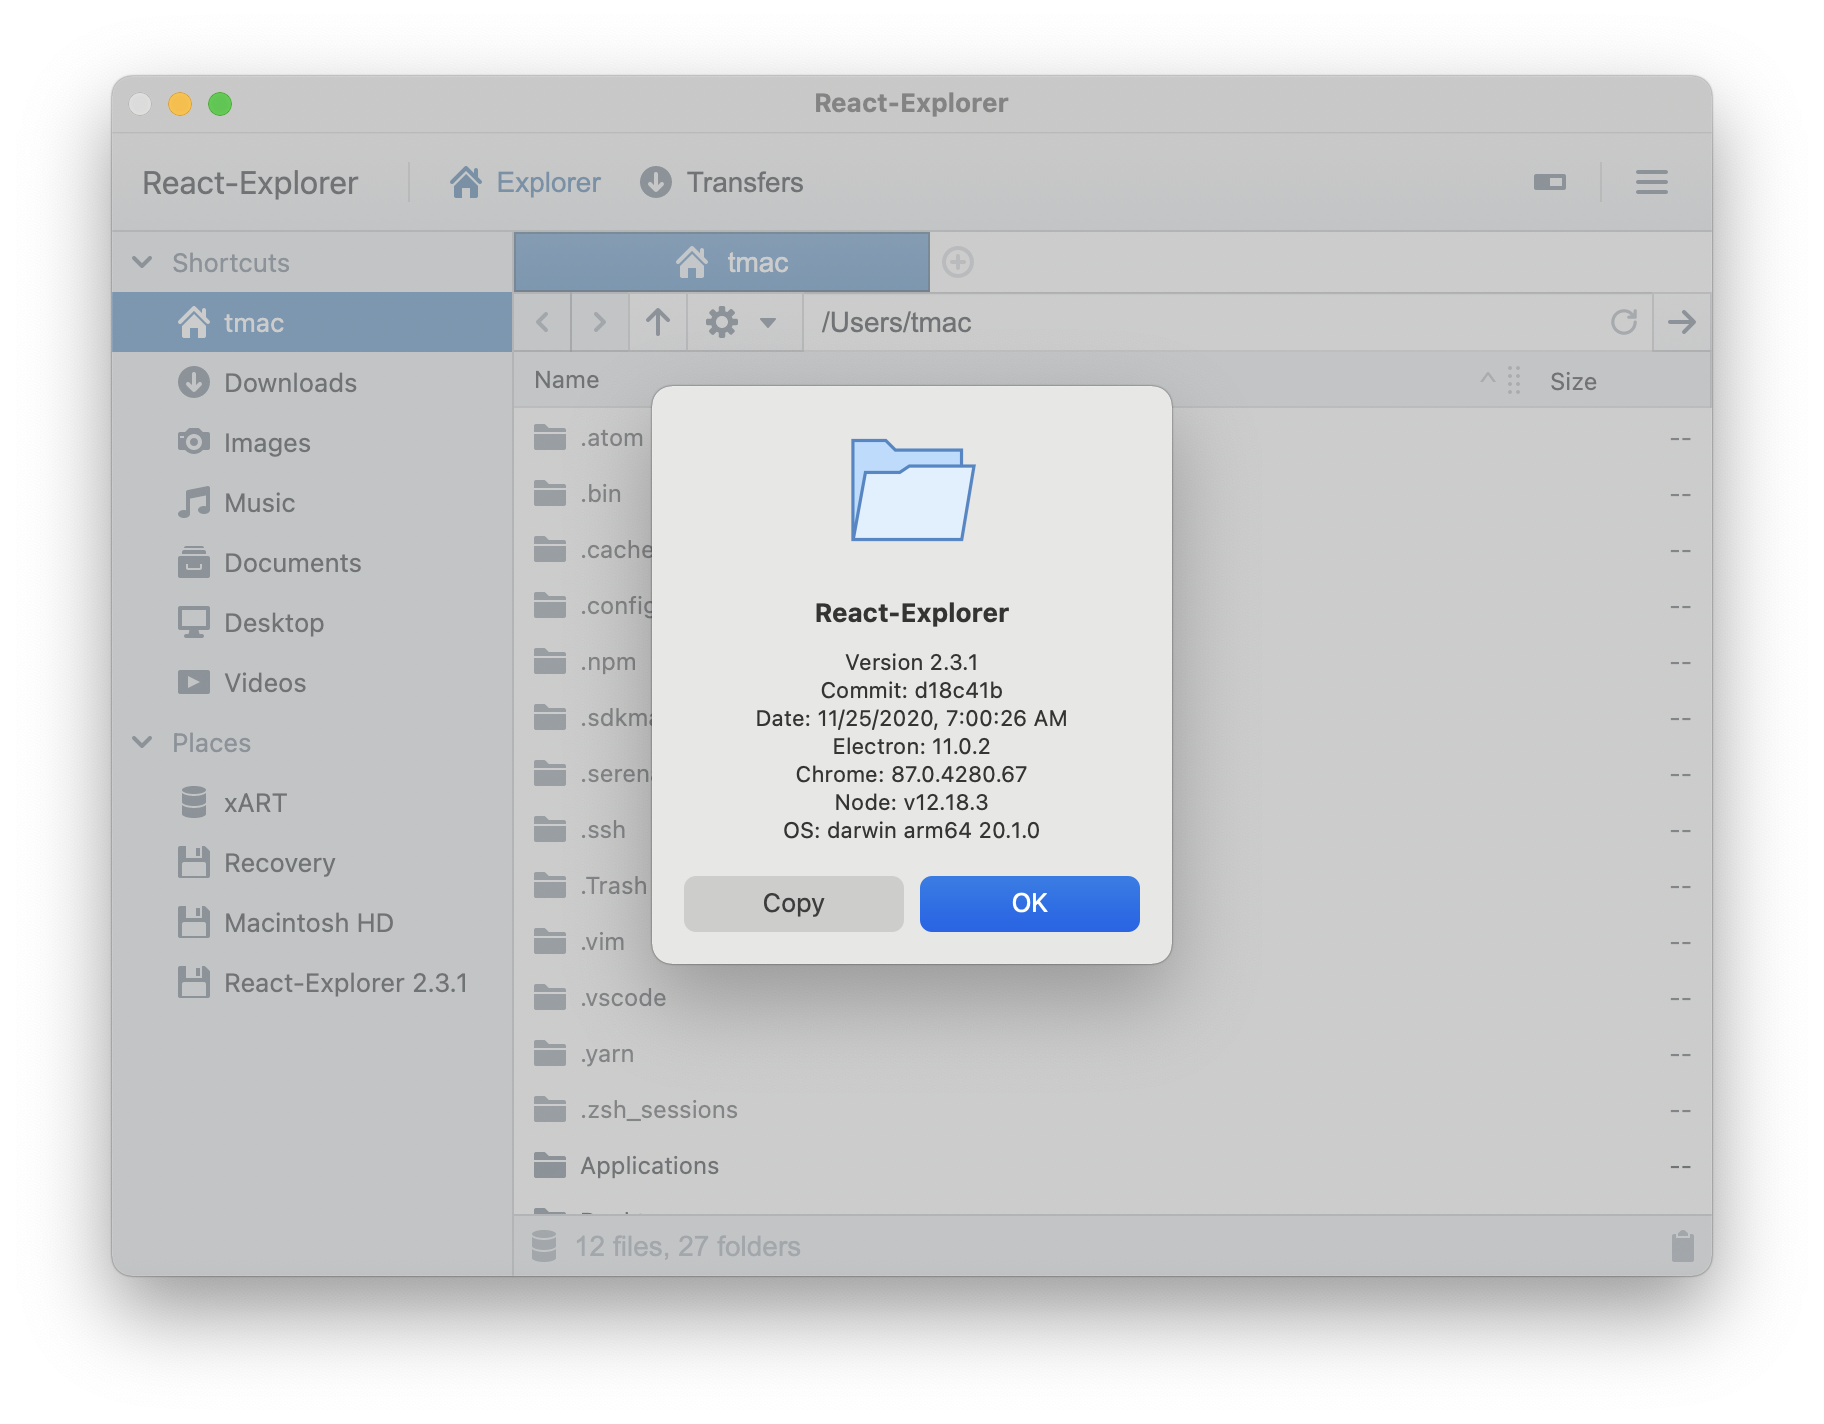Collapse the Places section
This screenshot has width=1824, height=1424.
click(143, 742)
